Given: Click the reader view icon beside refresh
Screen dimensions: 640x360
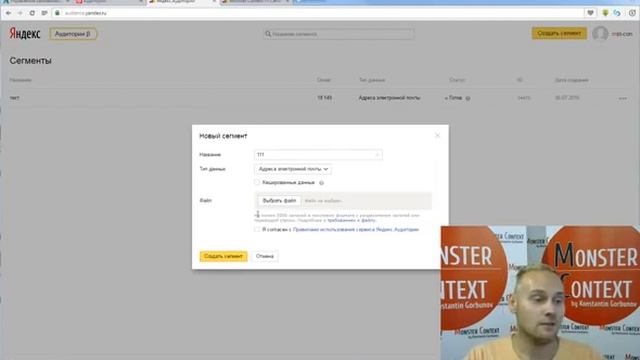Looking at the screenshot, I should (x=44, y=13).
